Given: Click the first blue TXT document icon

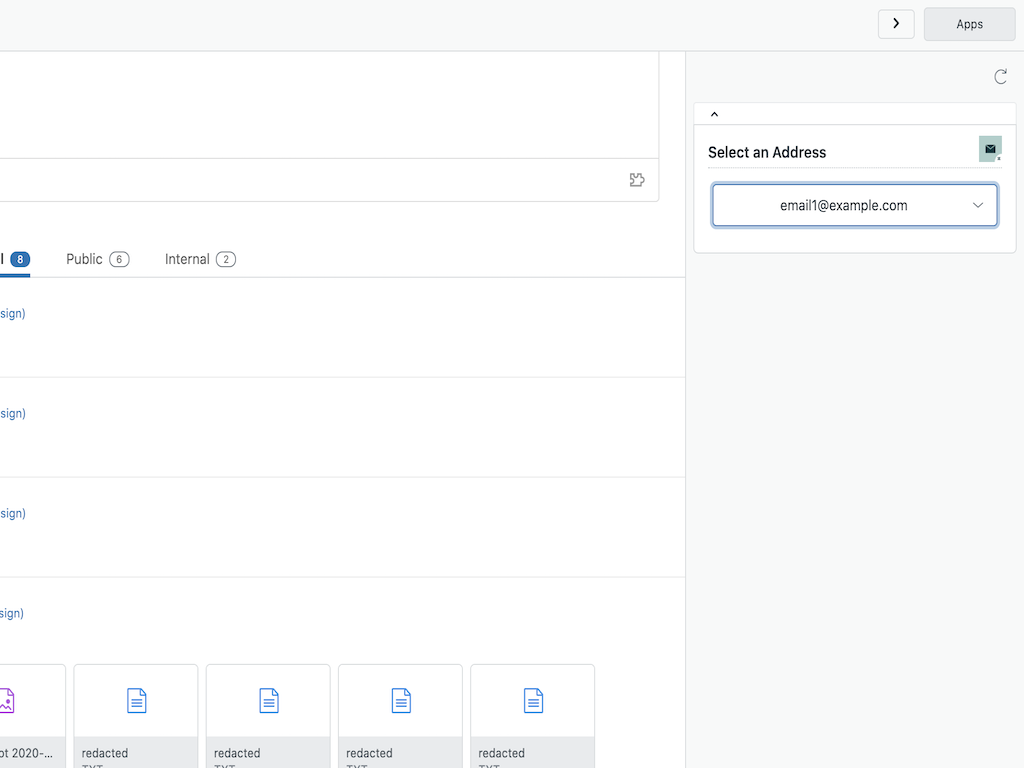Looking at the screenshot, I should pos(135,701).
